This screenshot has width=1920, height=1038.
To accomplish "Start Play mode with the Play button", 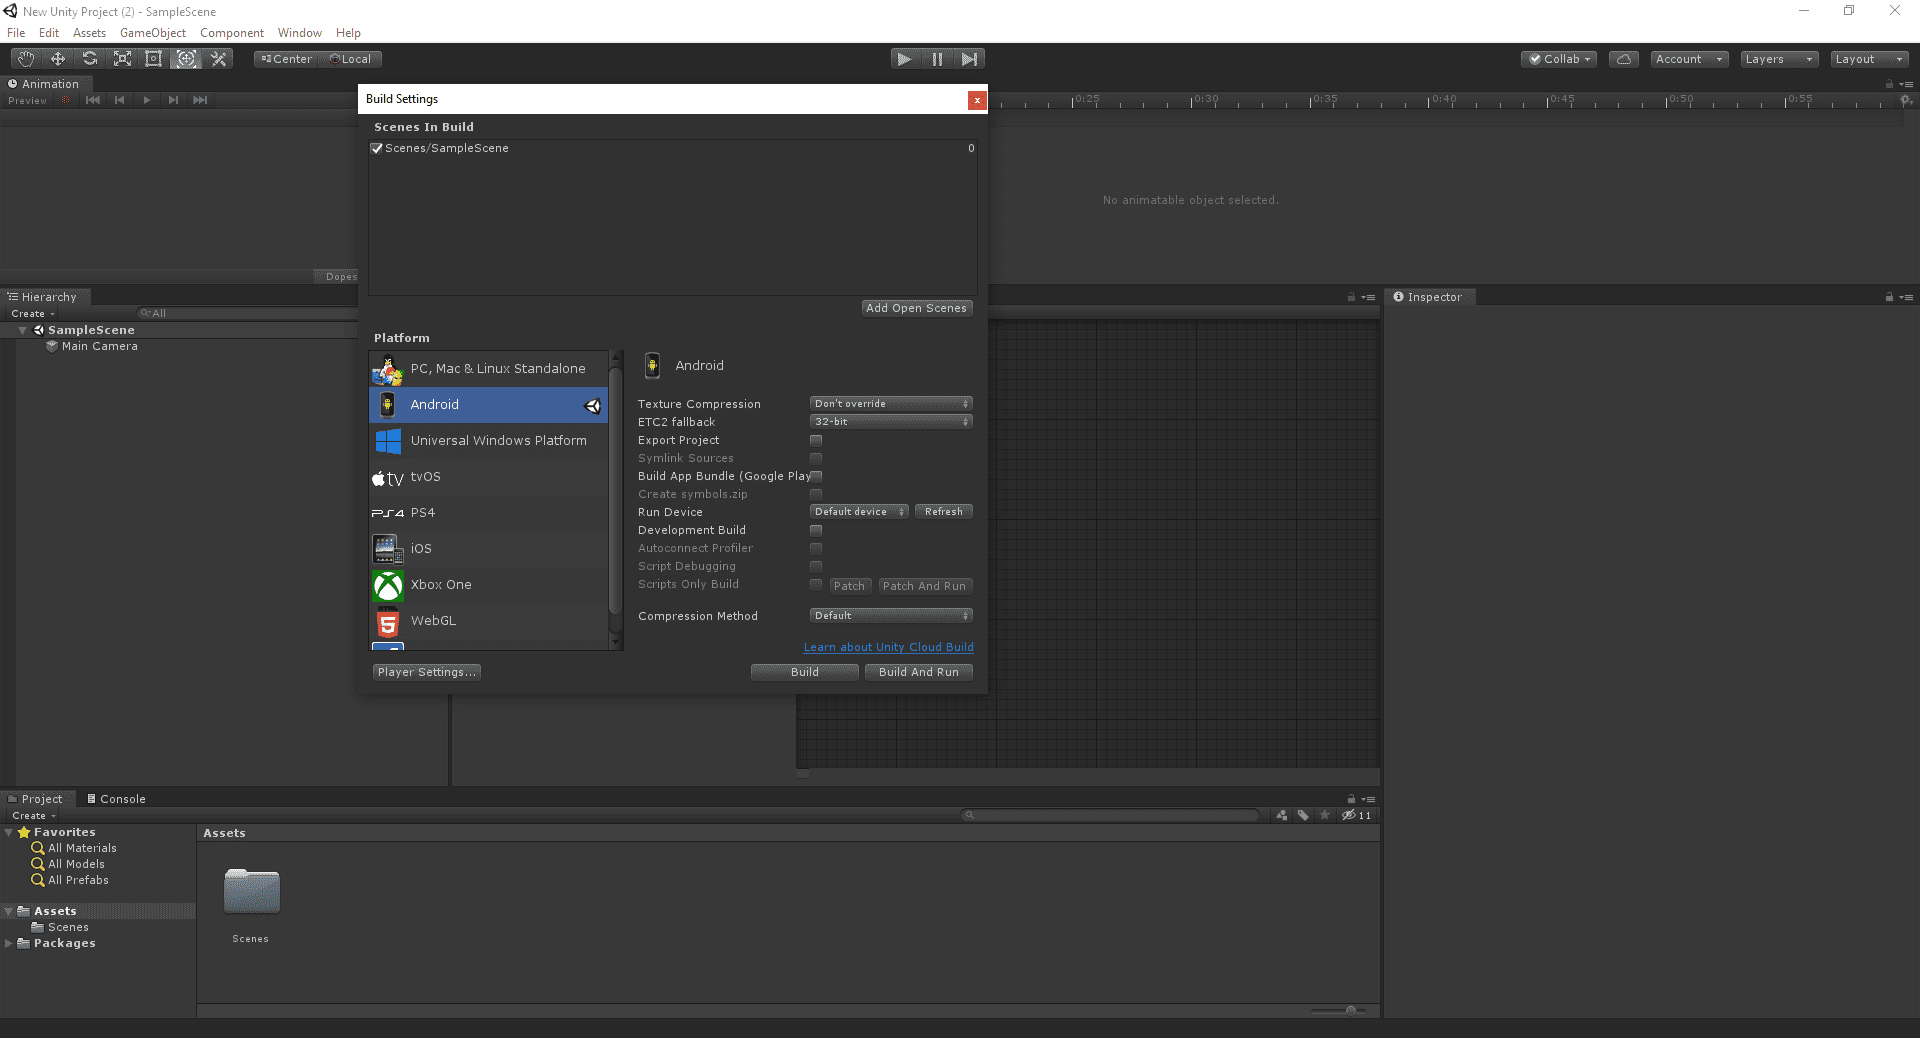I will tap(905, 59).
